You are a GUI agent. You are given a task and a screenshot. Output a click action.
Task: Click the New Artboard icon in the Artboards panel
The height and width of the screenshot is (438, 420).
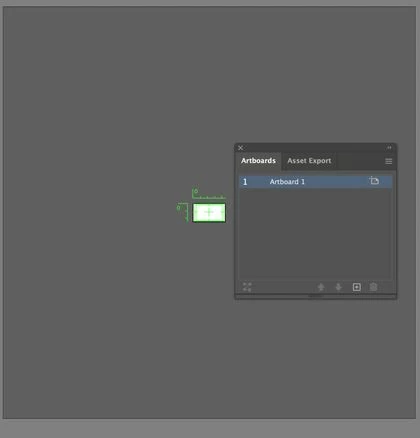click(356, 287)
